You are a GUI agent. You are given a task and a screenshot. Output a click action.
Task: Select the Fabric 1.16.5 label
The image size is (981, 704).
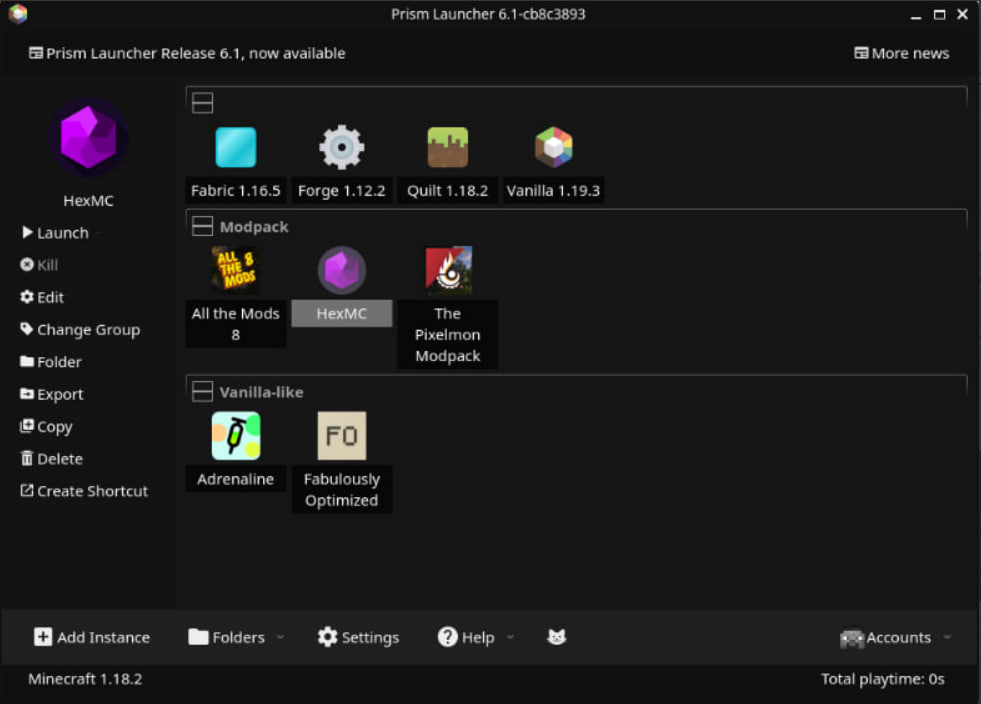(x=236, y=190)
